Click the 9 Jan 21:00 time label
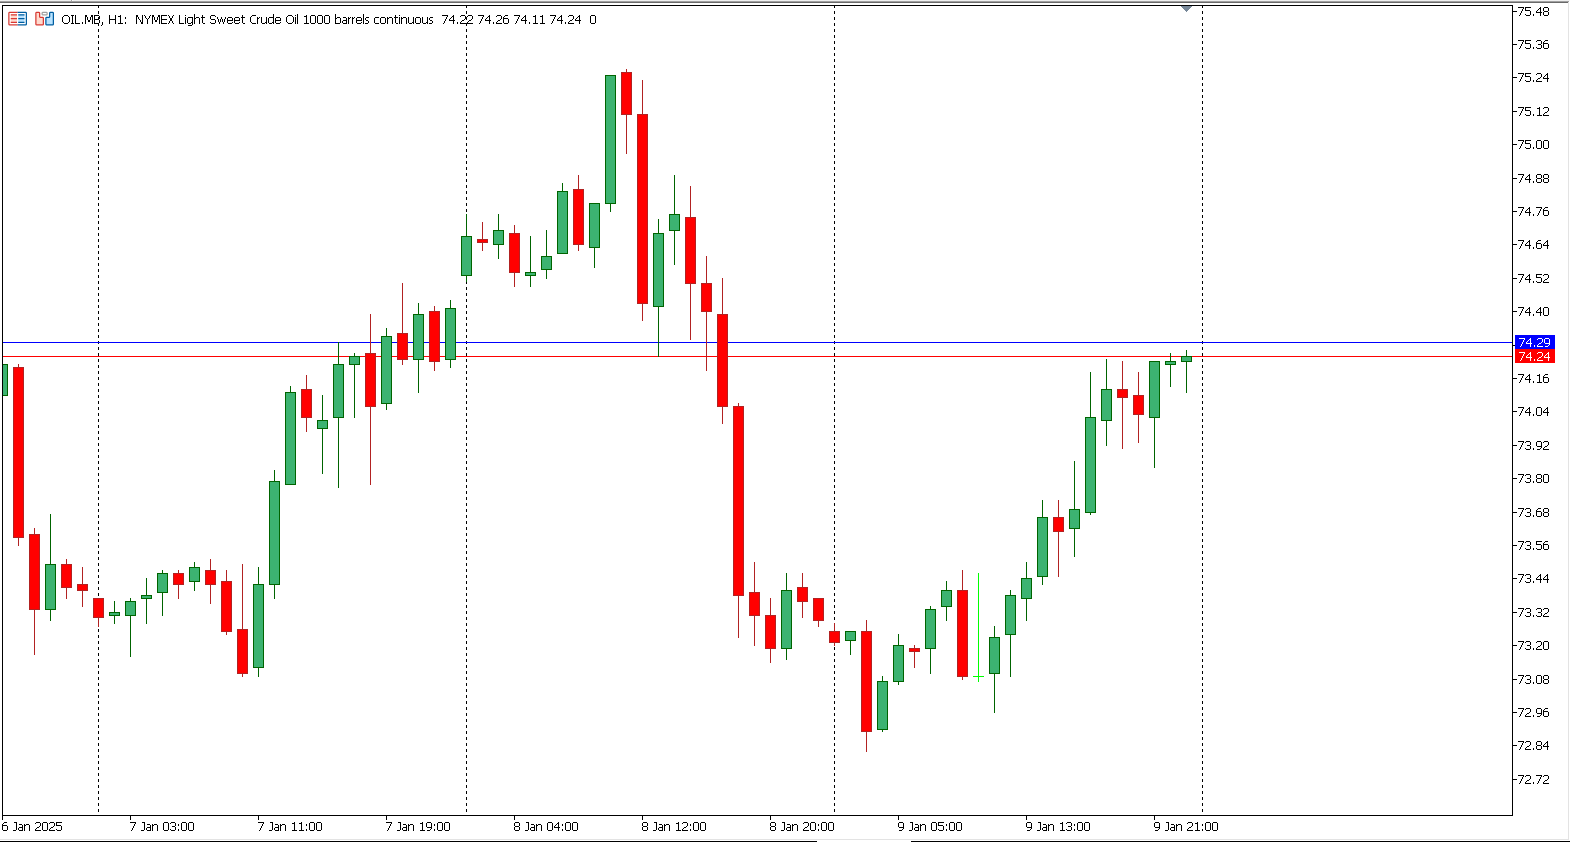The image size is (1570, 842). pyautogui.click(x=1186, y=826)
